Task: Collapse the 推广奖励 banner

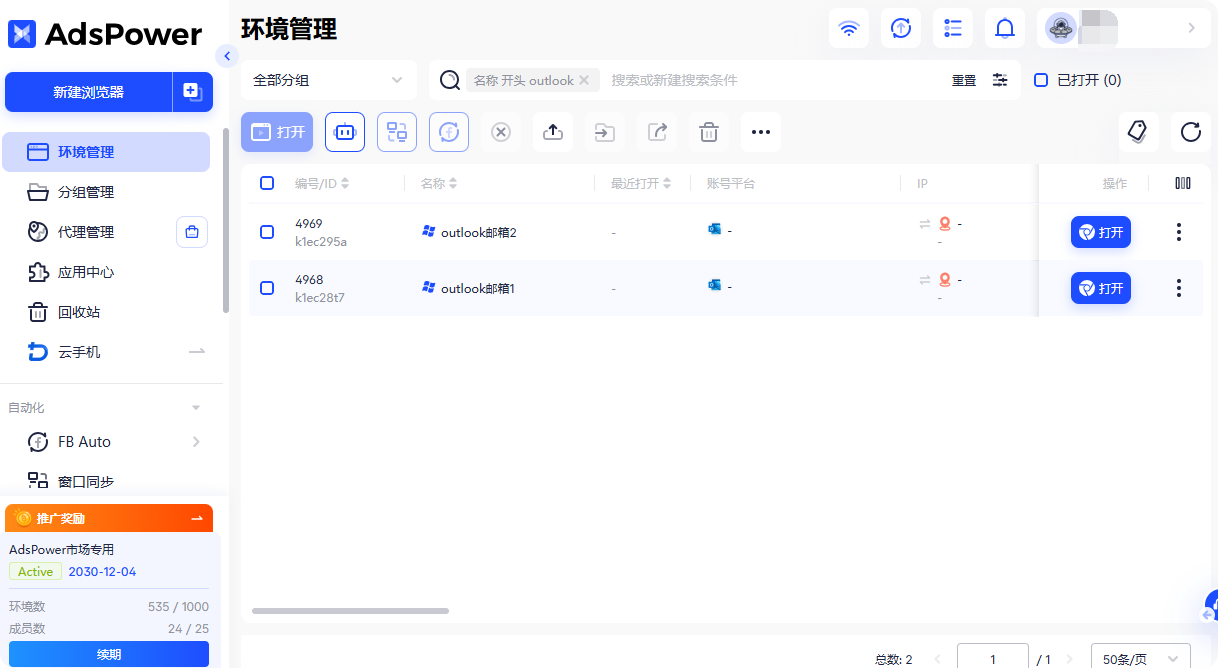Action: click(197, 518)
